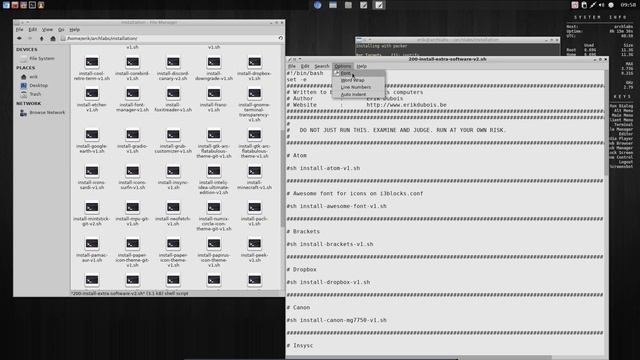Viewport: 640px width, 360px height.
Task: Select the install-corebird-v1.sh file icon
Action: coord(132,62)
